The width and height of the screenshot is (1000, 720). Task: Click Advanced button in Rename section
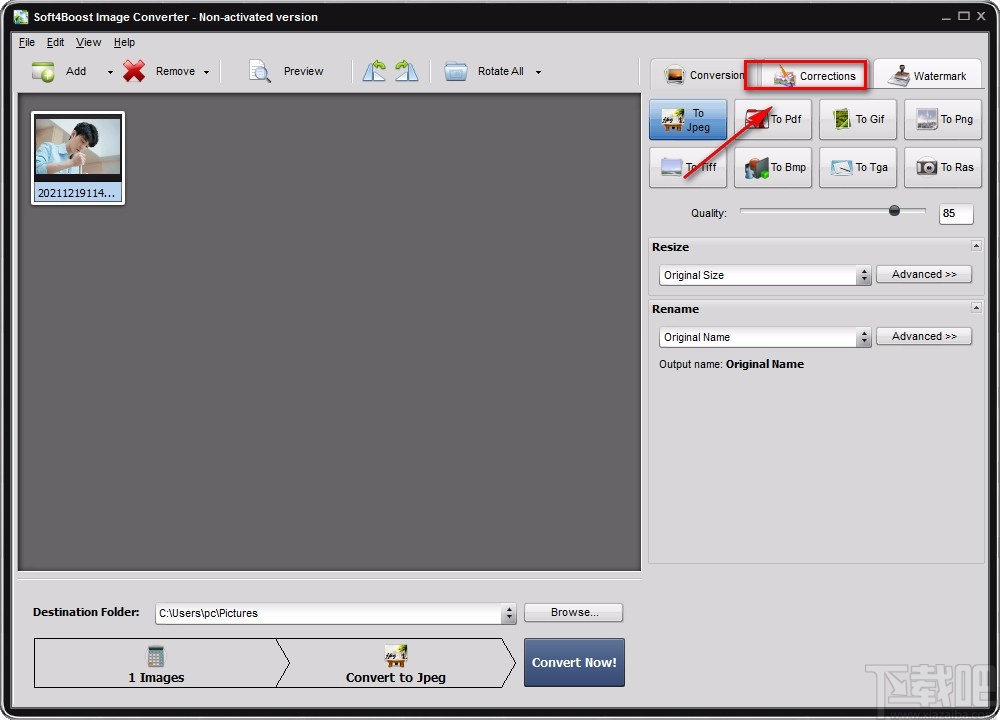point(923,336)
